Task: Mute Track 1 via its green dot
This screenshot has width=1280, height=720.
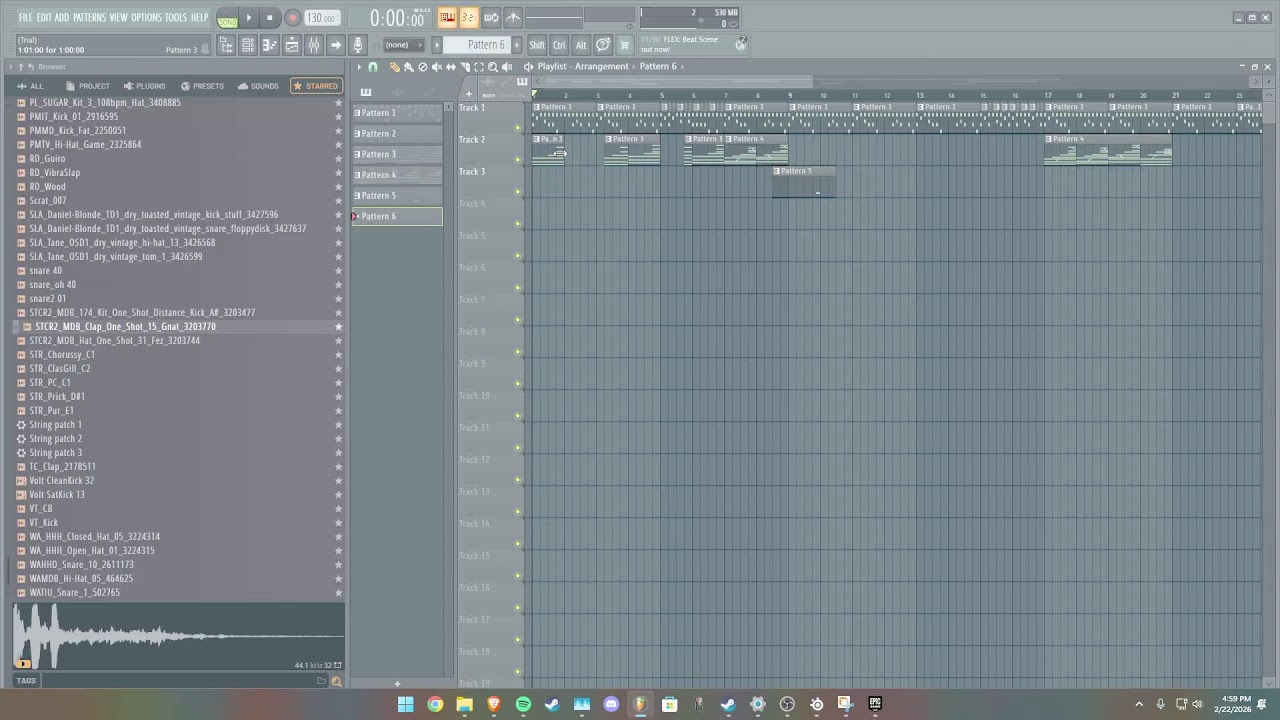Action: [518, 128]
